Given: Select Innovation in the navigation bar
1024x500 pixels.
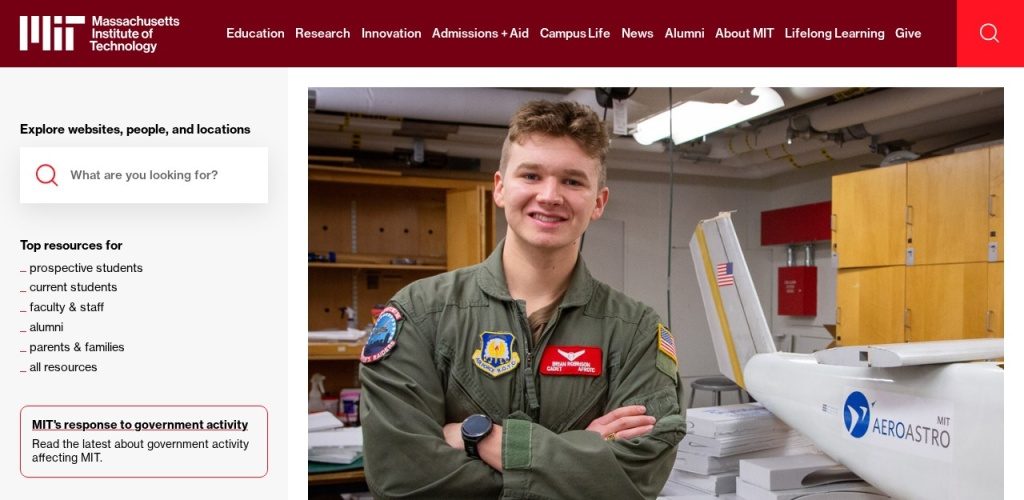Looking at the screenshot, I should tap(391, 33).
